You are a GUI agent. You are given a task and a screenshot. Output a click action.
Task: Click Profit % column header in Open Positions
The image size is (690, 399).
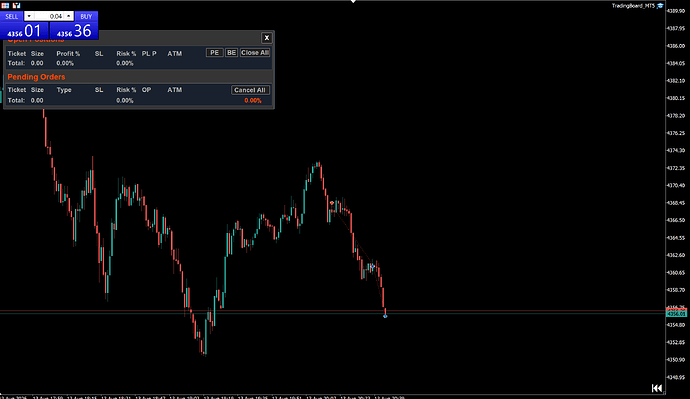click(68, 54)
